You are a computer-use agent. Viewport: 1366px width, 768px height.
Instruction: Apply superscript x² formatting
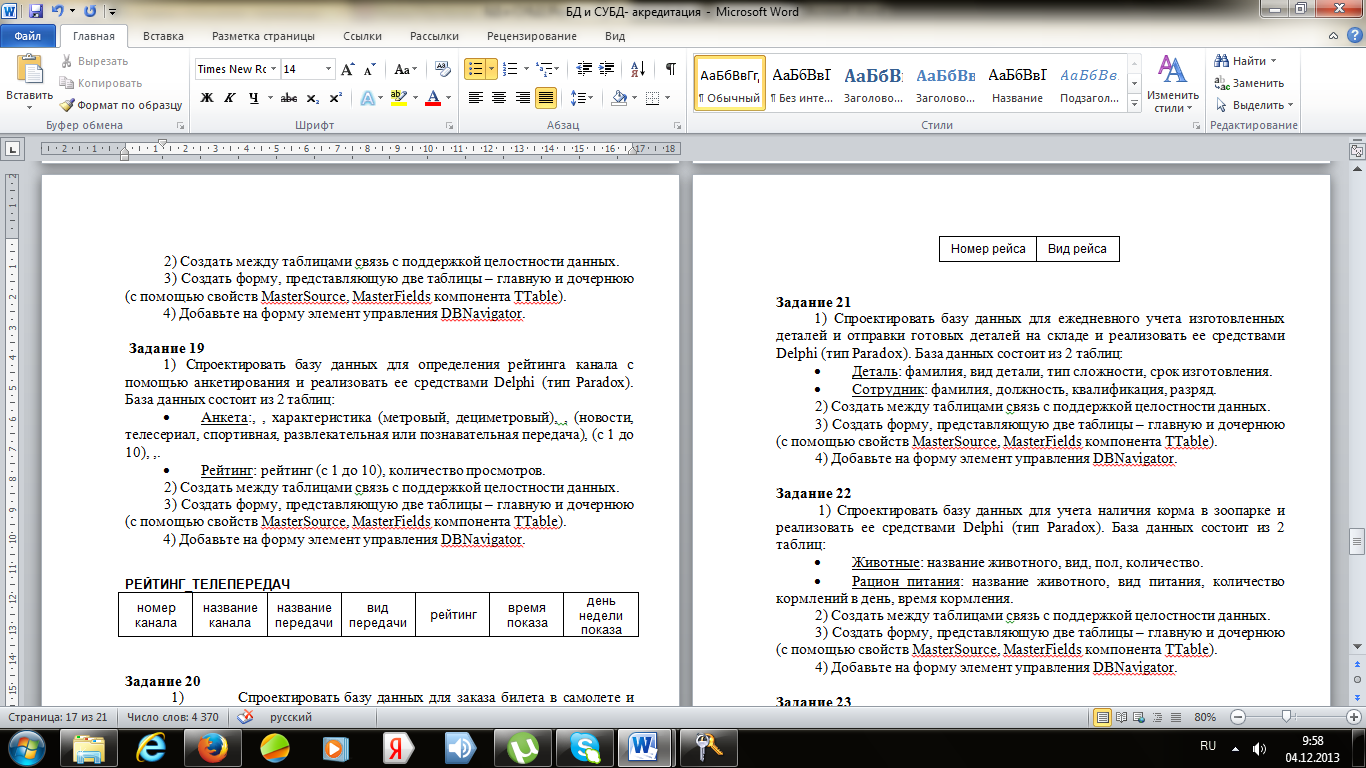point(335,98)
